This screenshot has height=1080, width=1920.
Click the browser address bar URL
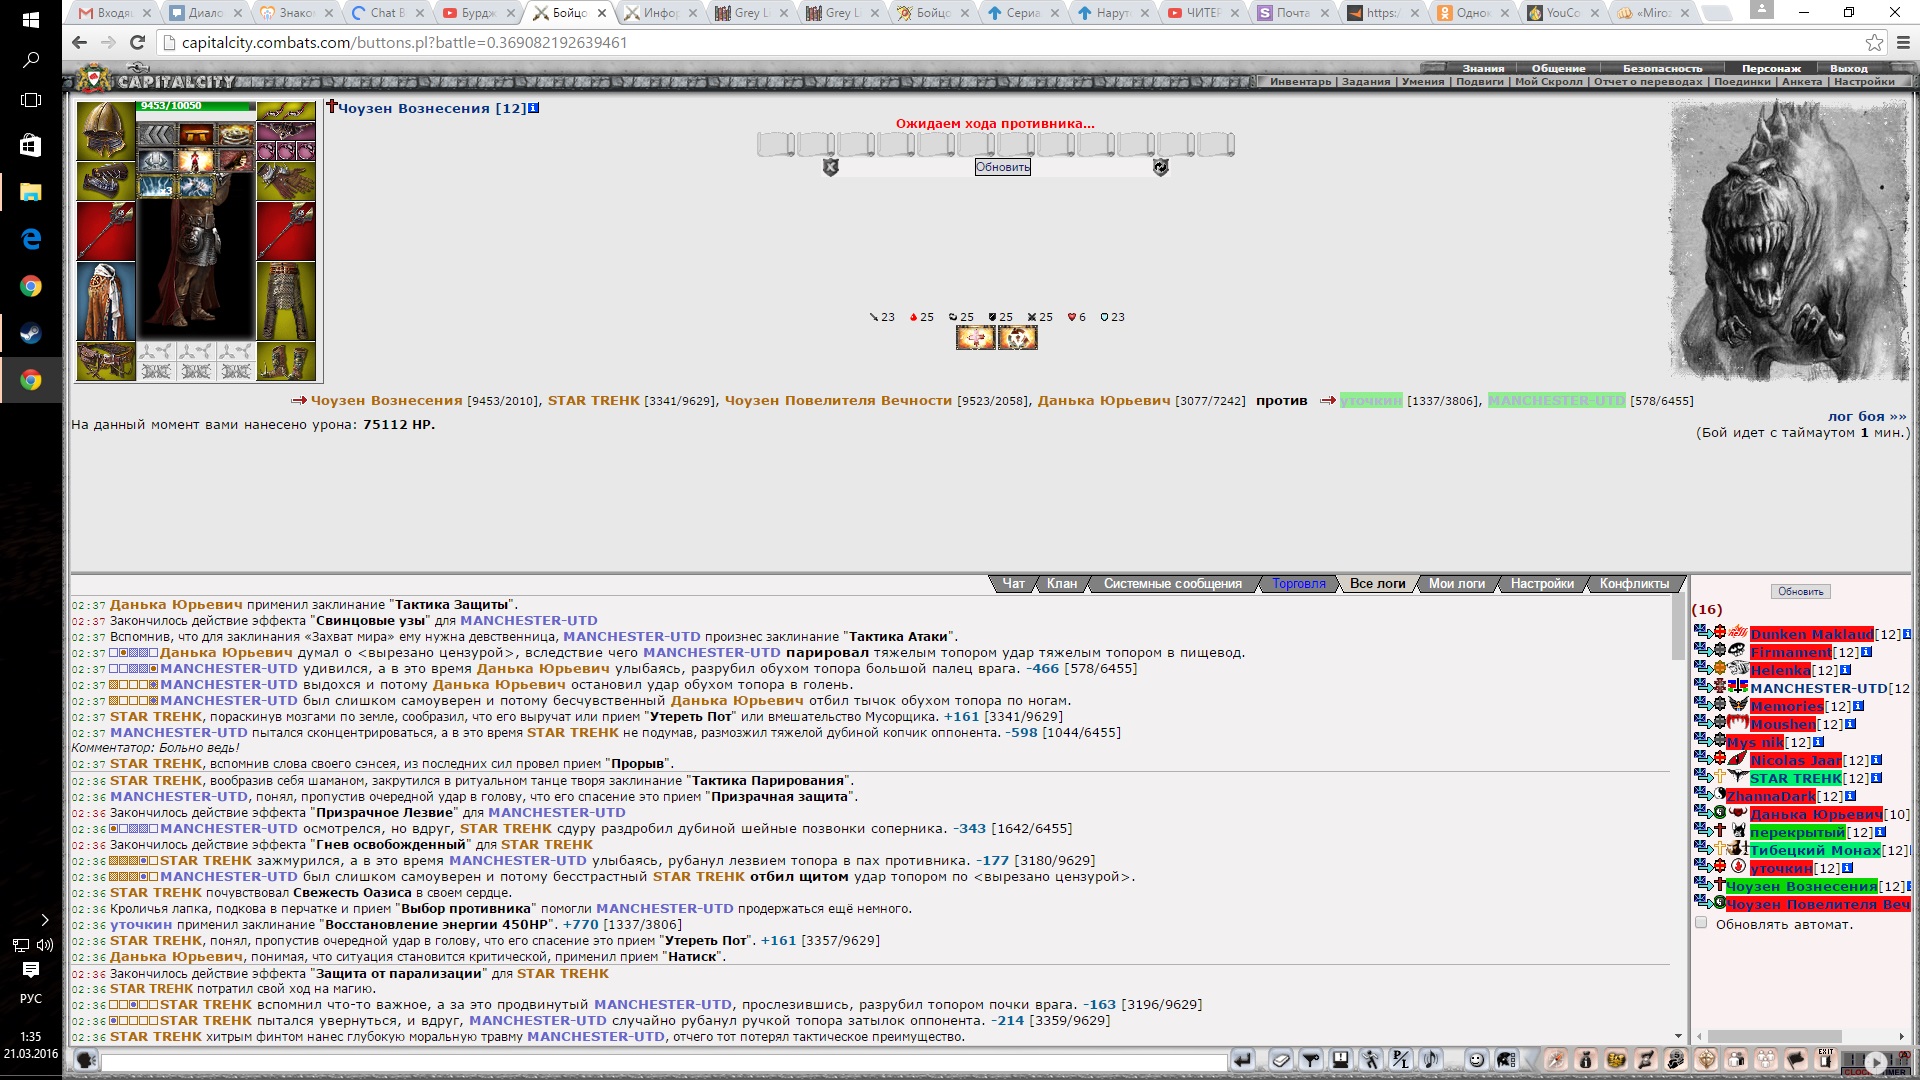pos(404,43)
